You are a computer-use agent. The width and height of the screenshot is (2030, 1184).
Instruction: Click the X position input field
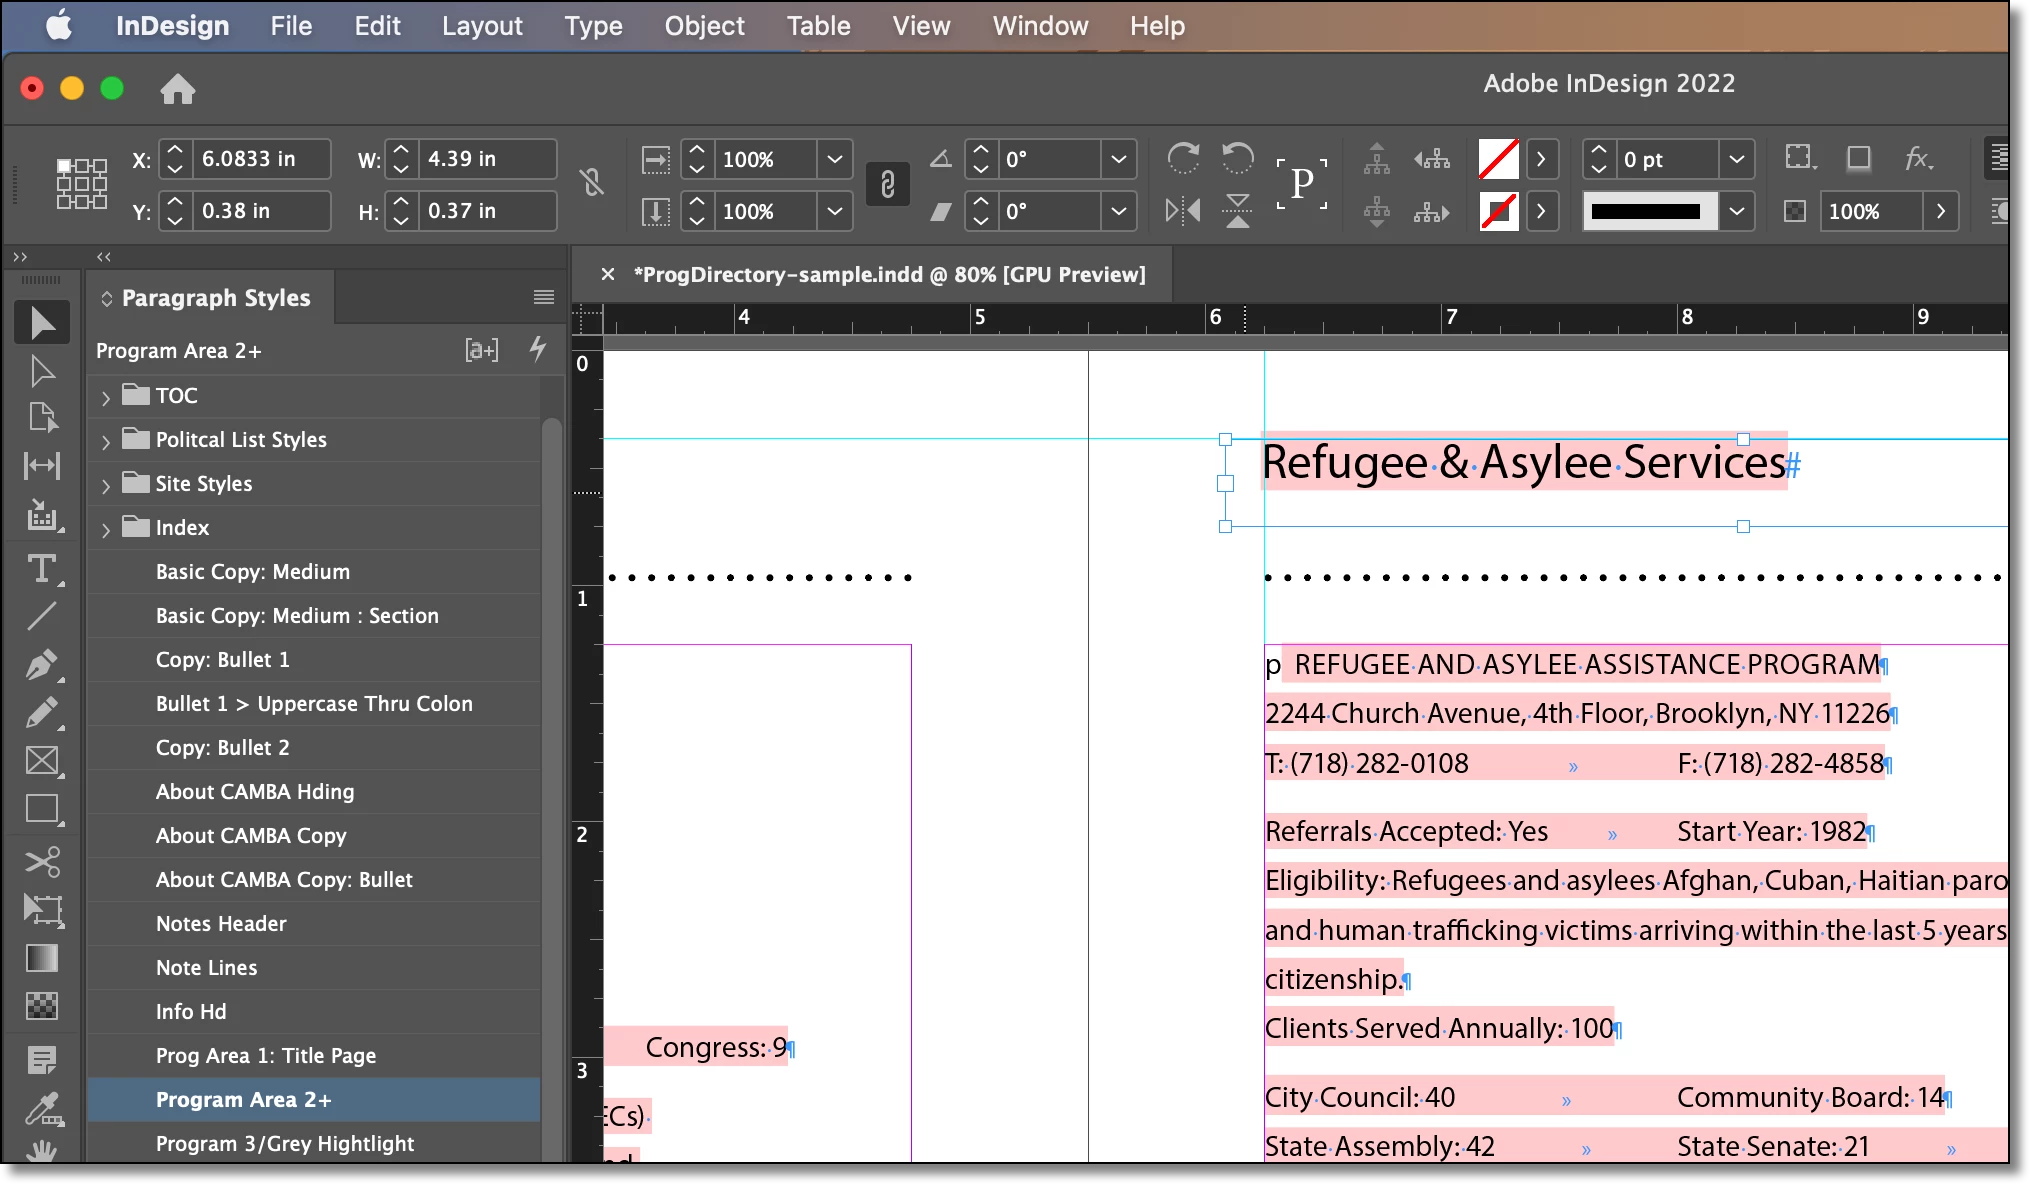click(260, 159)
